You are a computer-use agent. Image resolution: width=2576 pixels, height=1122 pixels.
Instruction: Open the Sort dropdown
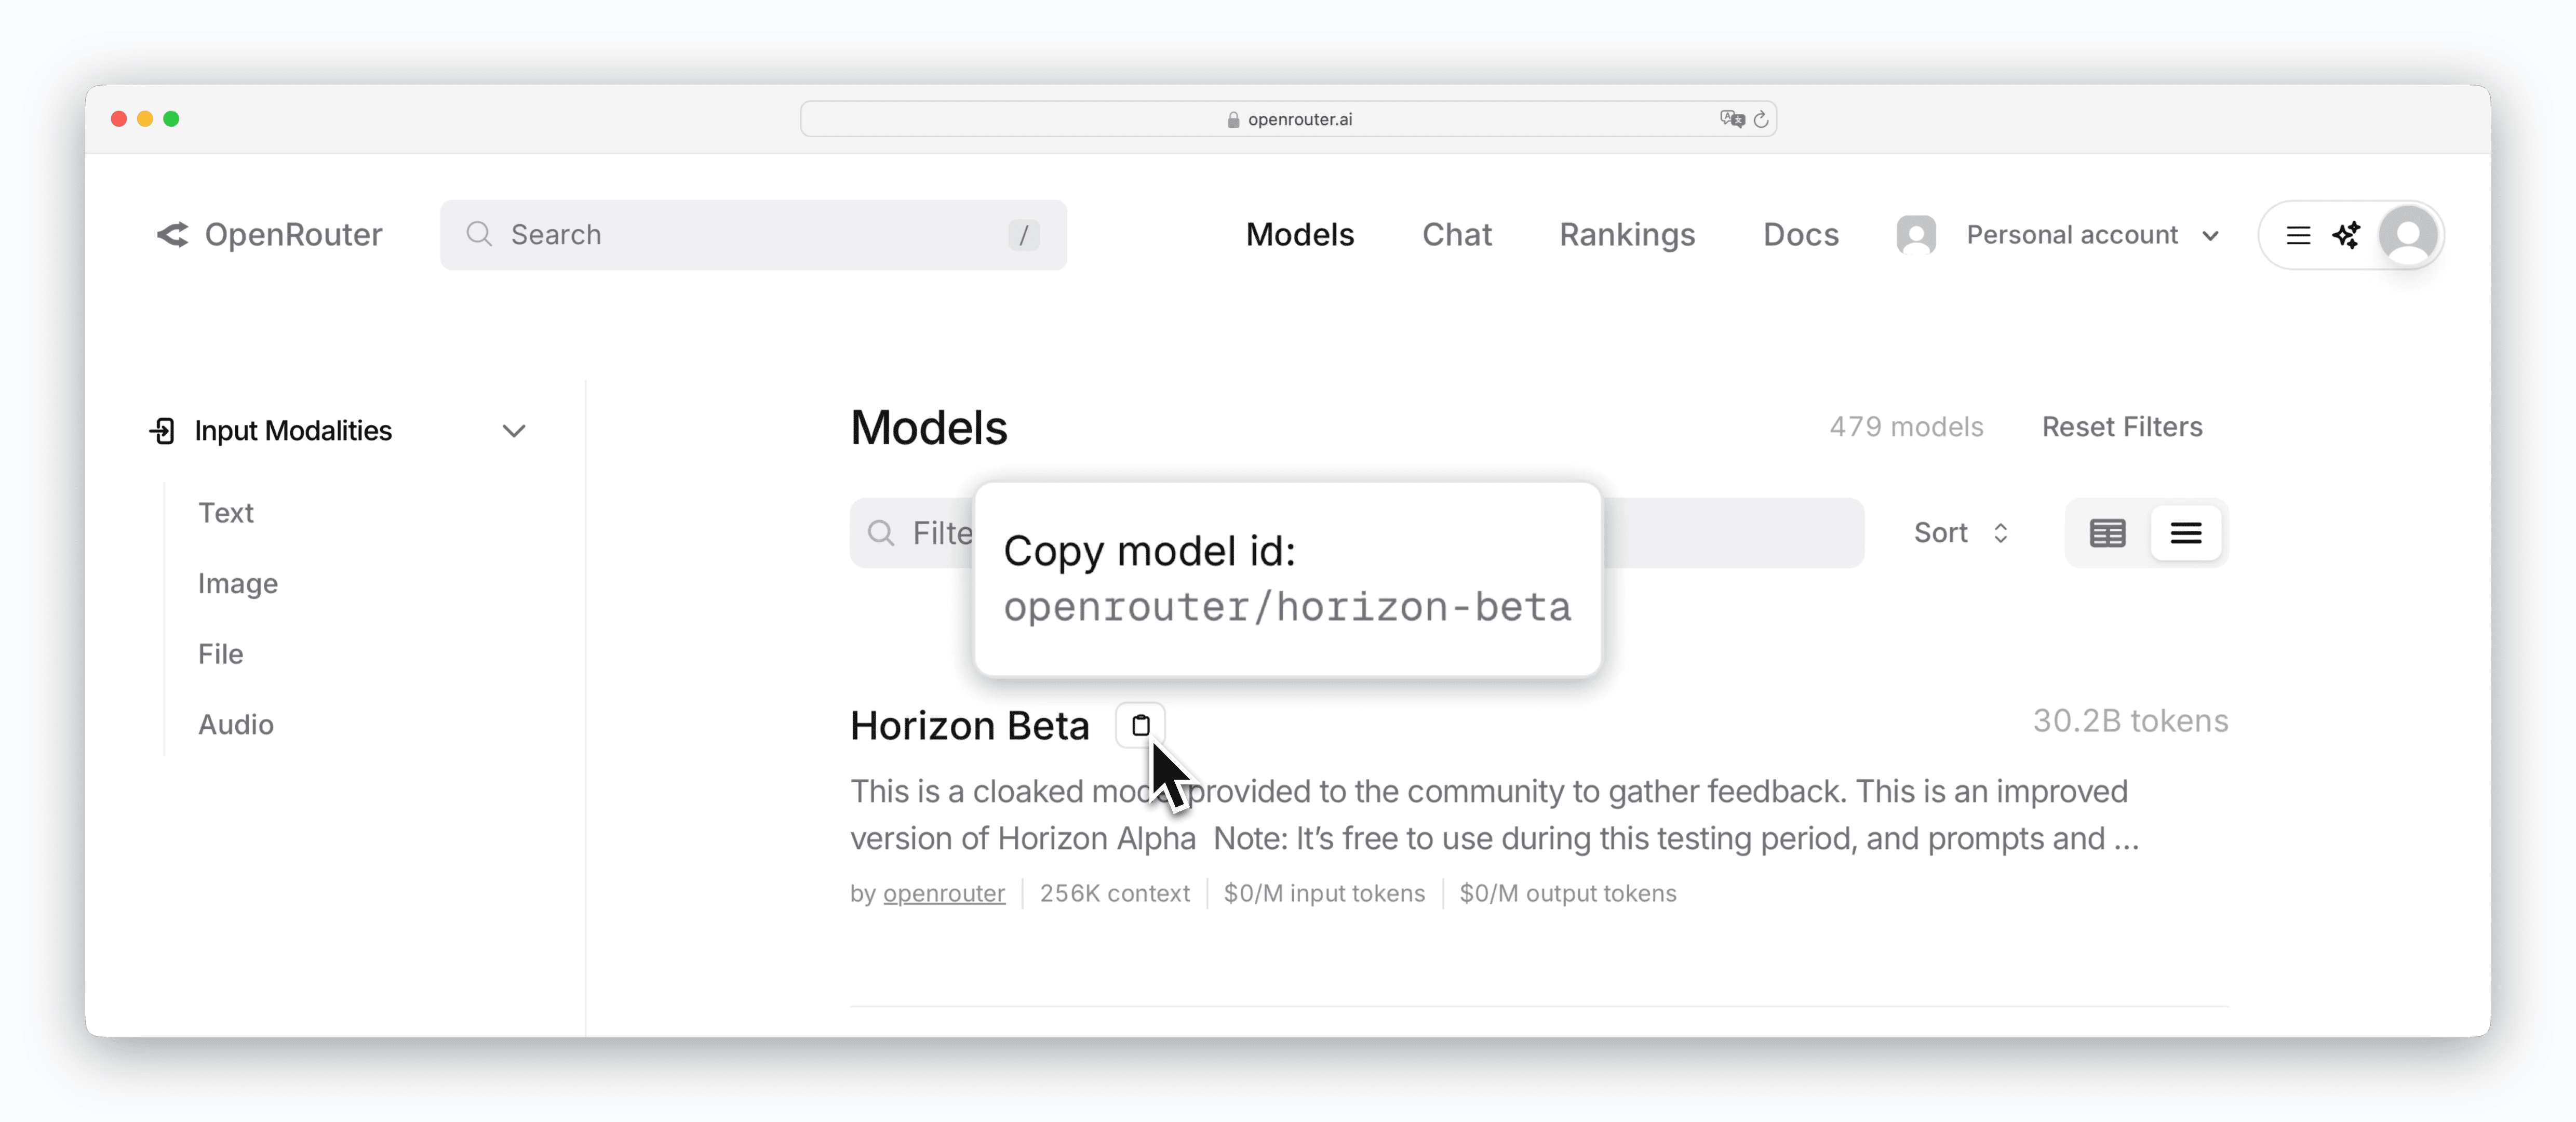pyautogui.click(x=1961, y=533)
